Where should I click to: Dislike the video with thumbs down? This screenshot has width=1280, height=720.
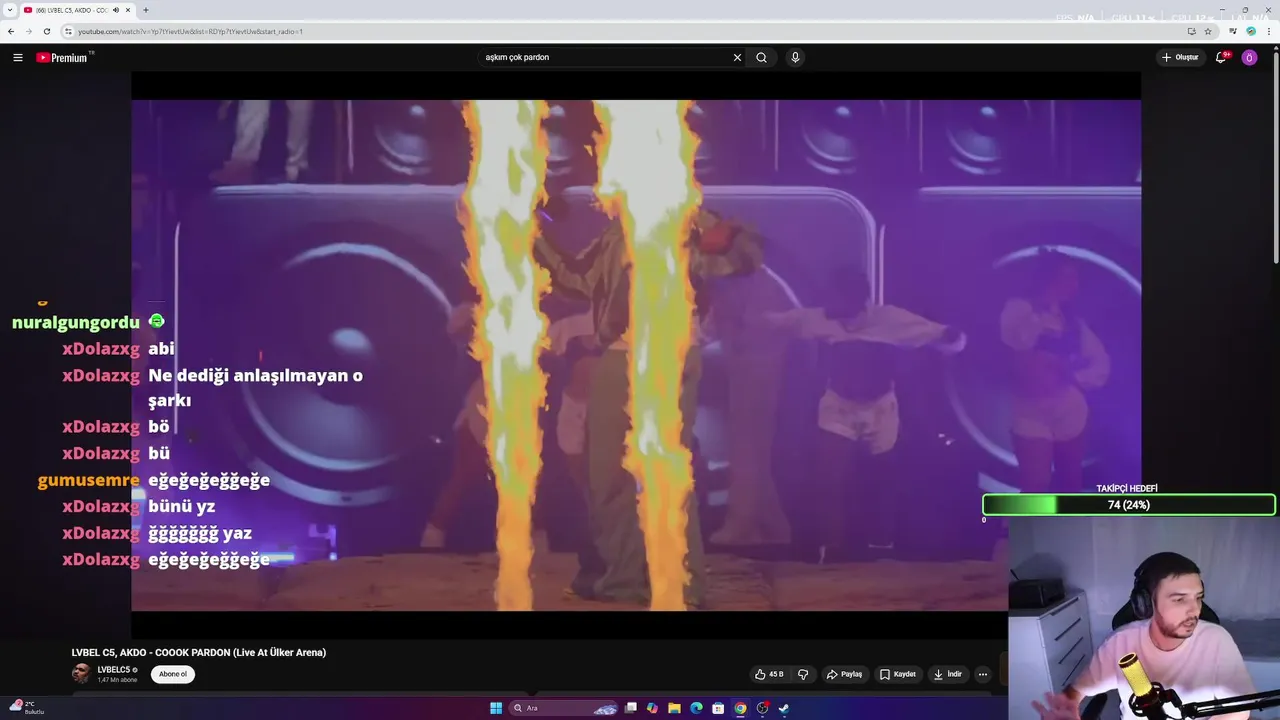tap(803, 674)
